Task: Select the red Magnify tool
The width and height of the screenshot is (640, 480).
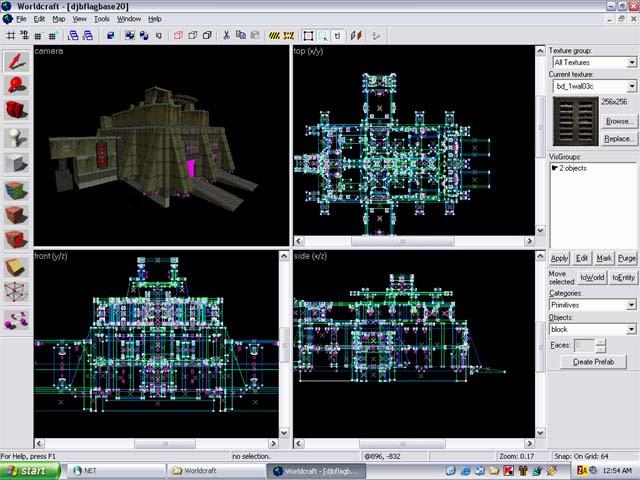Action: tap(16, 86)
